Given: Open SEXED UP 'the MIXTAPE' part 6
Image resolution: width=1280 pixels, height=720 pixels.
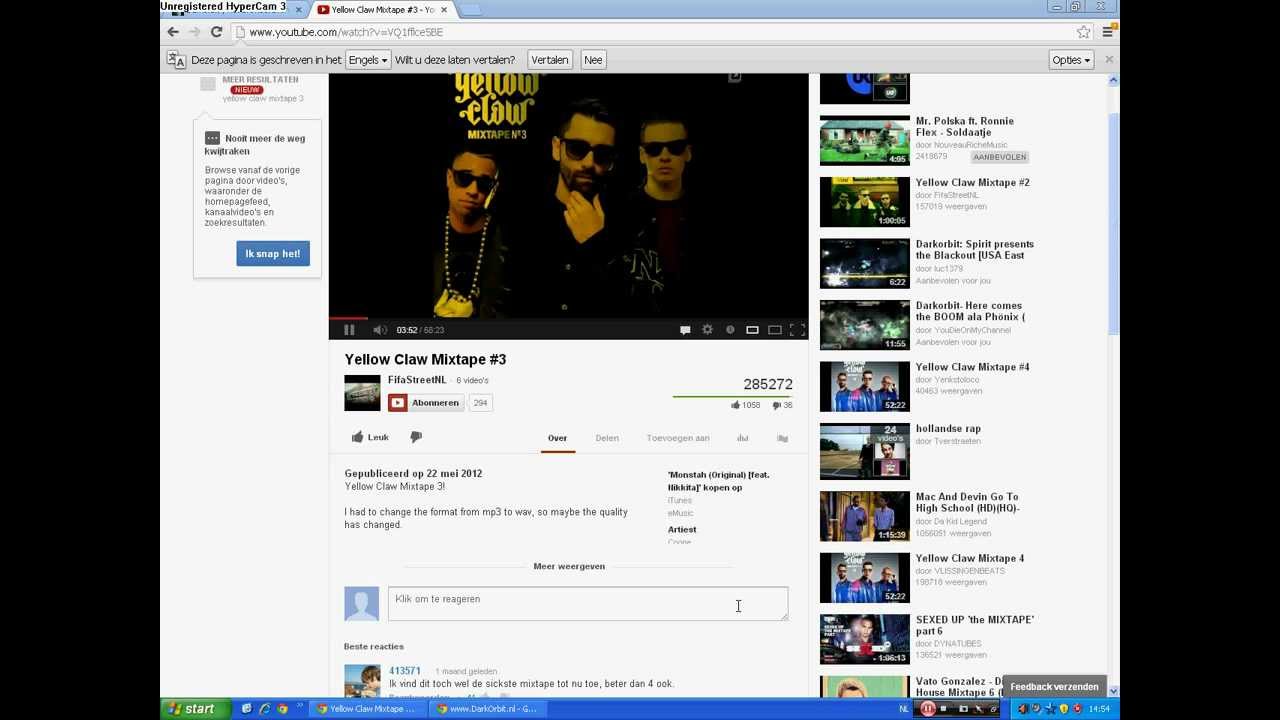Looking at the screenshot, I should 865,639.
